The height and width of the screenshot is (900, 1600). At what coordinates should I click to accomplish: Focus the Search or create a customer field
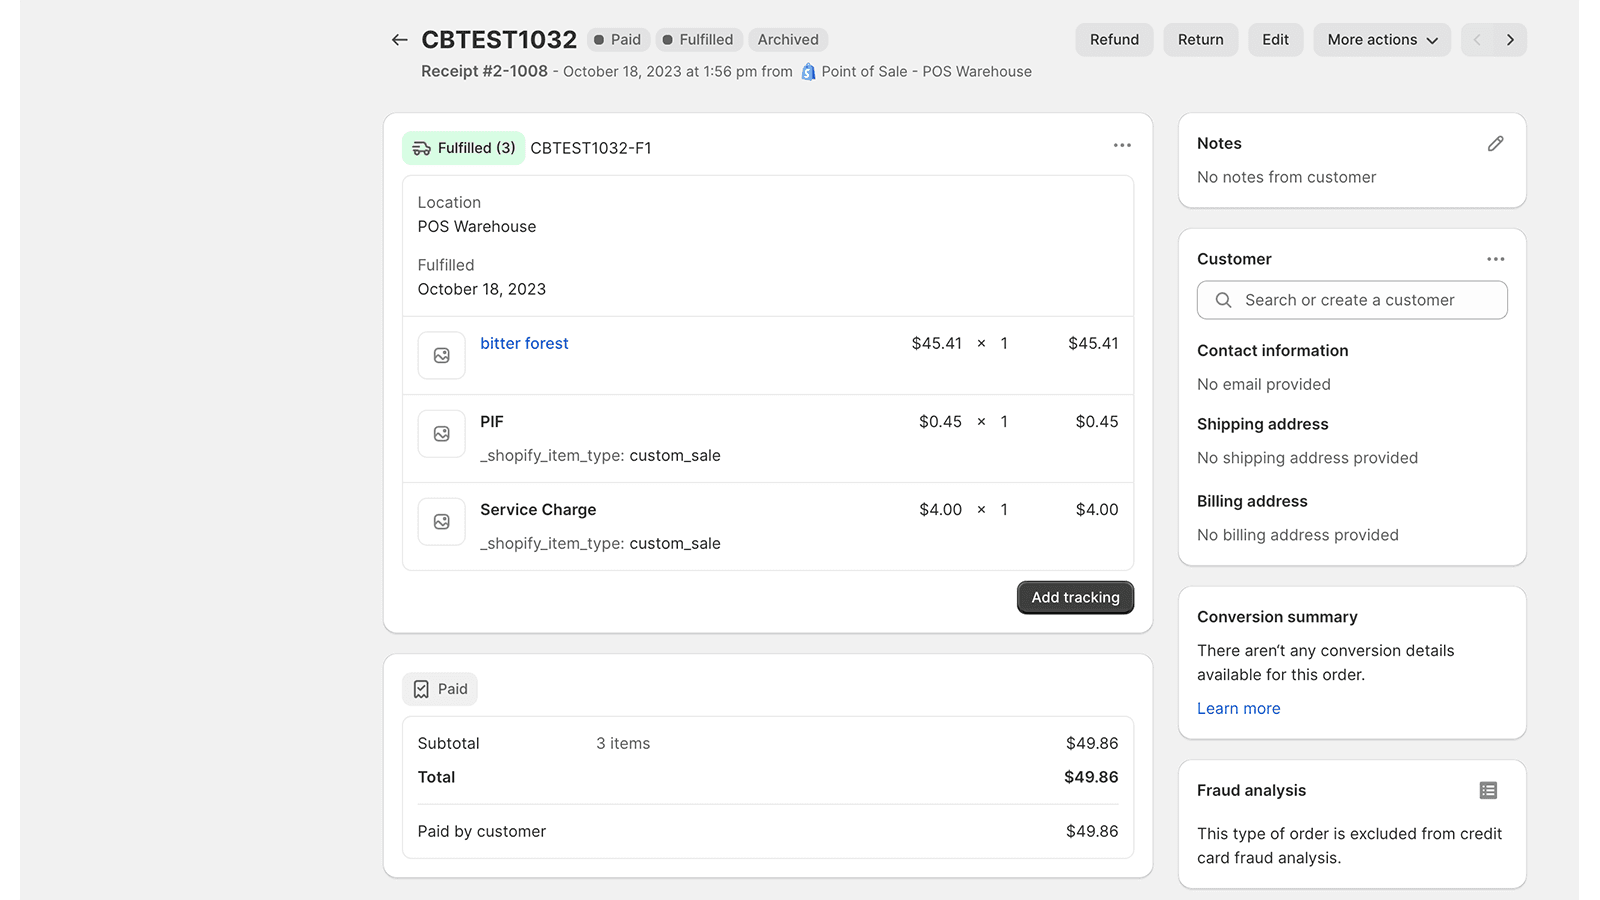(1350, 300)
